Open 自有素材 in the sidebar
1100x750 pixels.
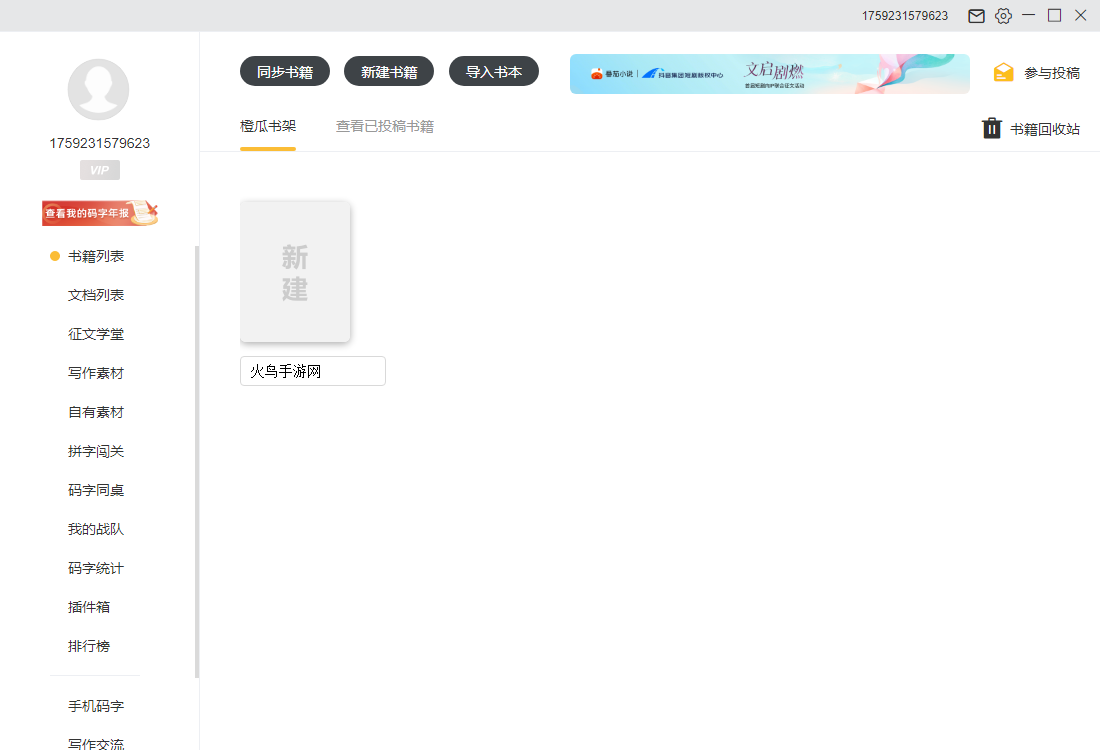tap(96, 413)
